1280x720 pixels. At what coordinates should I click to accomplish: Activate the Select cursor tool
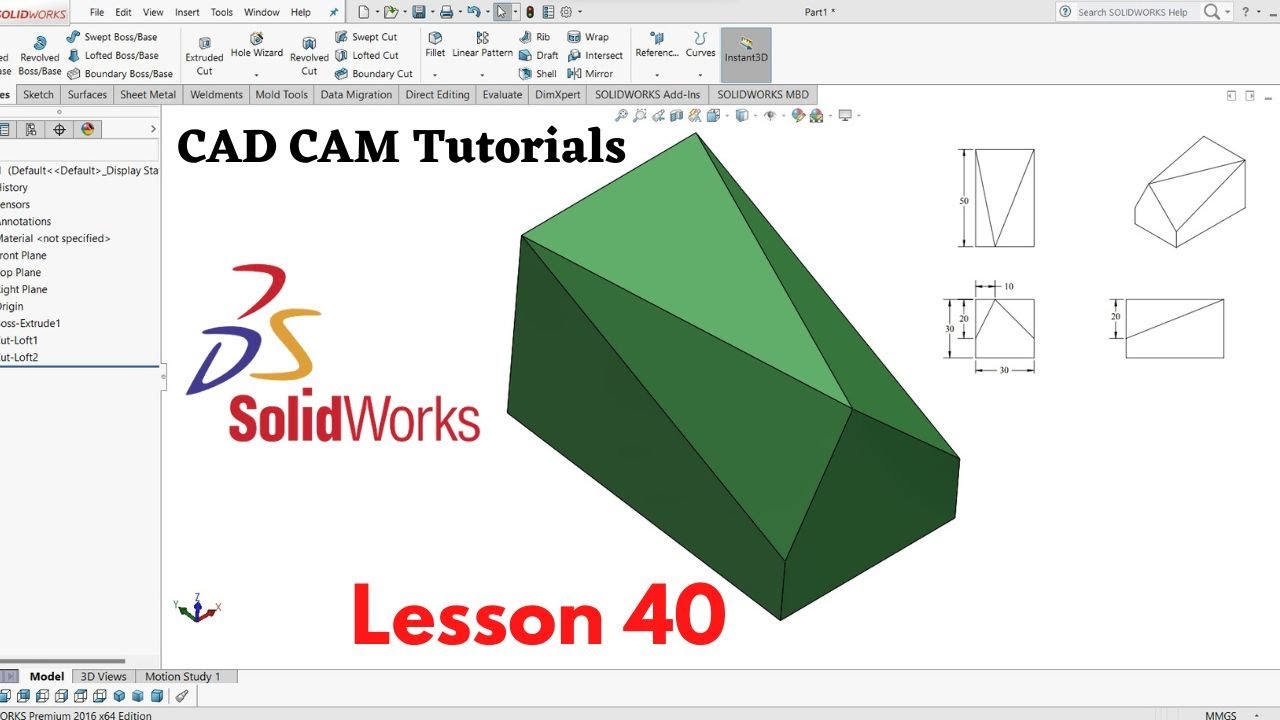(x=502, y=12)
